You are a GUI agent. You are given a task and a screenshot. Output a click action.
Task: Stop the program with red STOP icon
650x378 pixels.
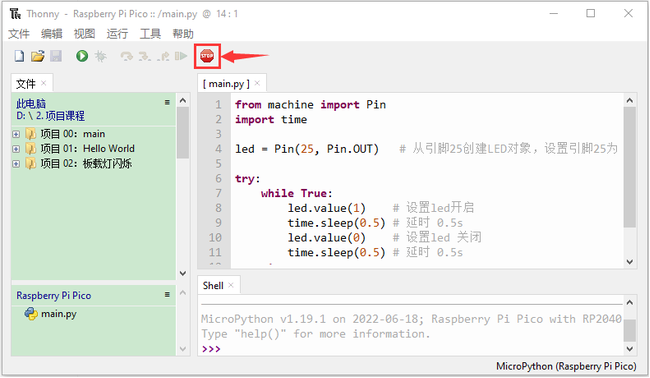(x=207, y=56)
